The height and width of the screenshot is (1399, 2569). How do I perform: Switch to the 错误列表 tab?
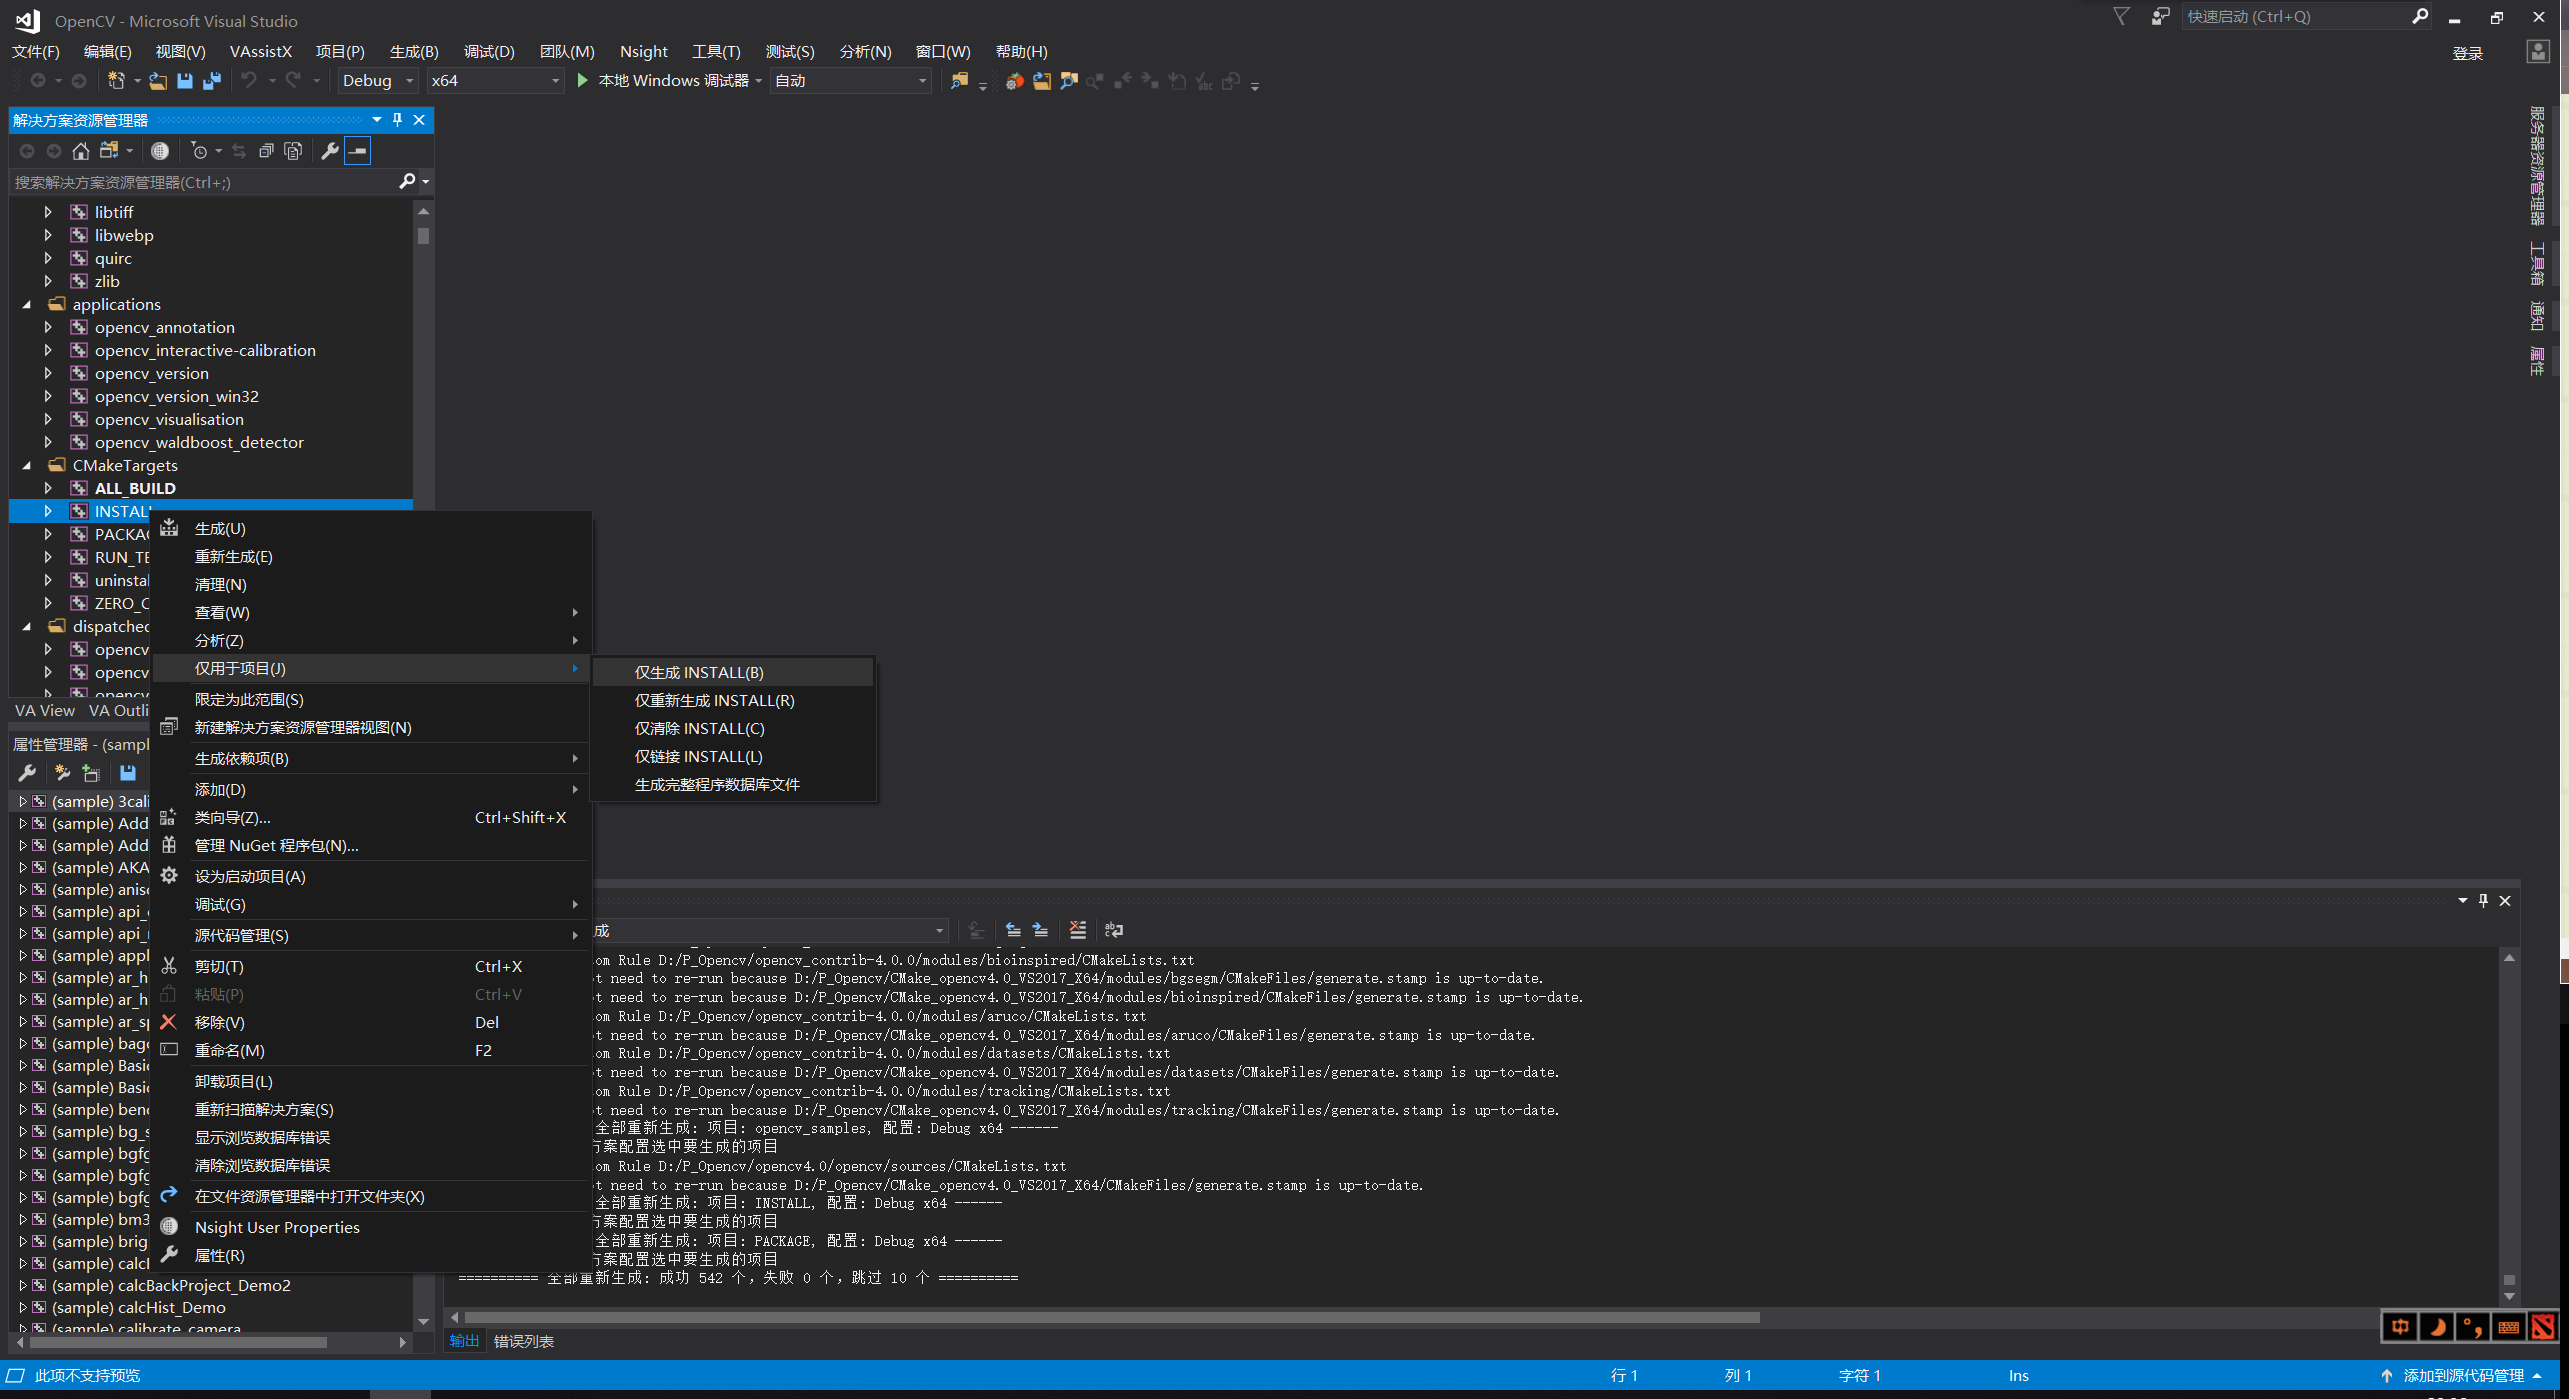point(523,1341)
